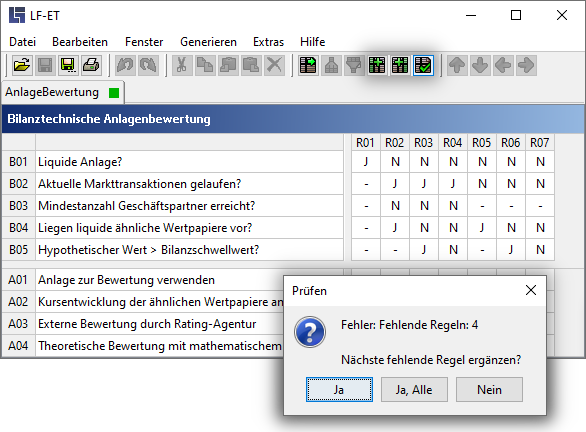Image resolution: width=586 pixels, height=432 pixels.
Task: Click the printer icon in toolbar
Action: tap(91, 65)
